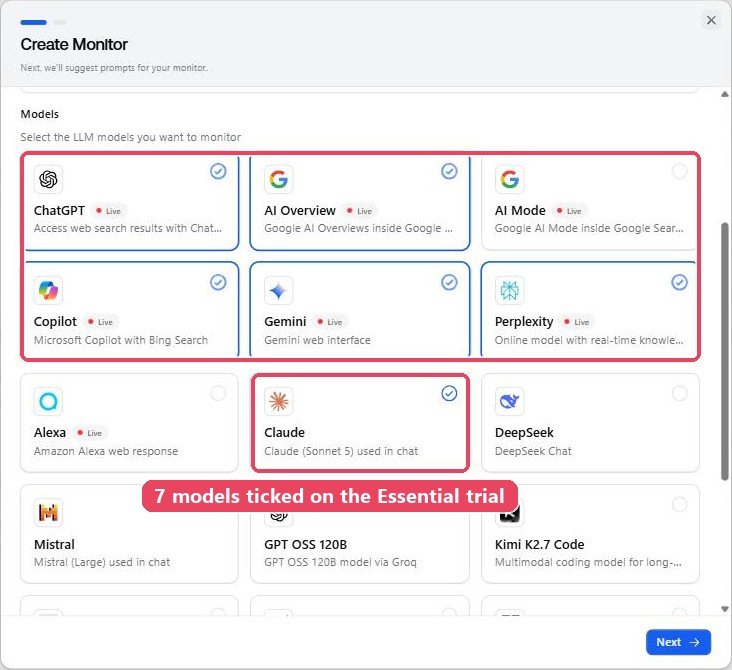This screenshot has height=670, width=732.
Task: Click the ChatGPT logo icon
Action: point(48,179)
